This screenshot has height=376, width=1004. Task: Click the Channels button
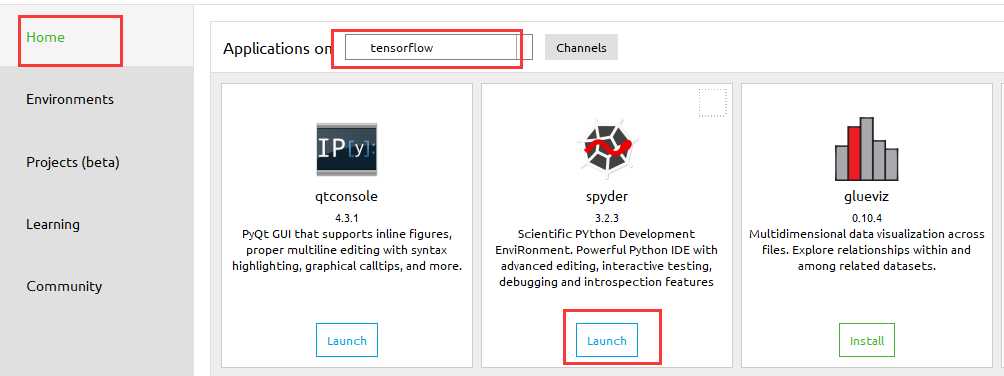point(581,47)
